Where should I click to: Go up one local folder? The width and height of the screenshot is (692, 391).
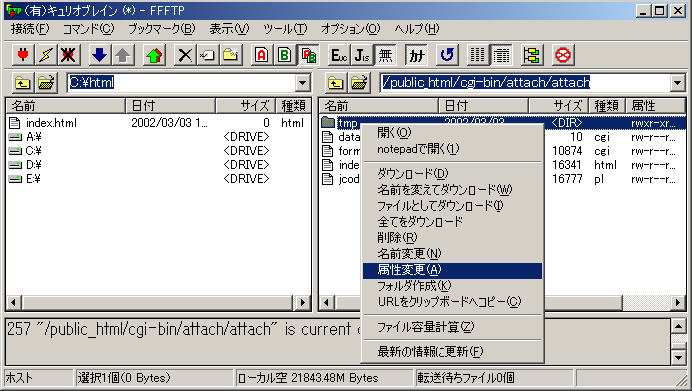pyautogui.click(x=23, y=83)
